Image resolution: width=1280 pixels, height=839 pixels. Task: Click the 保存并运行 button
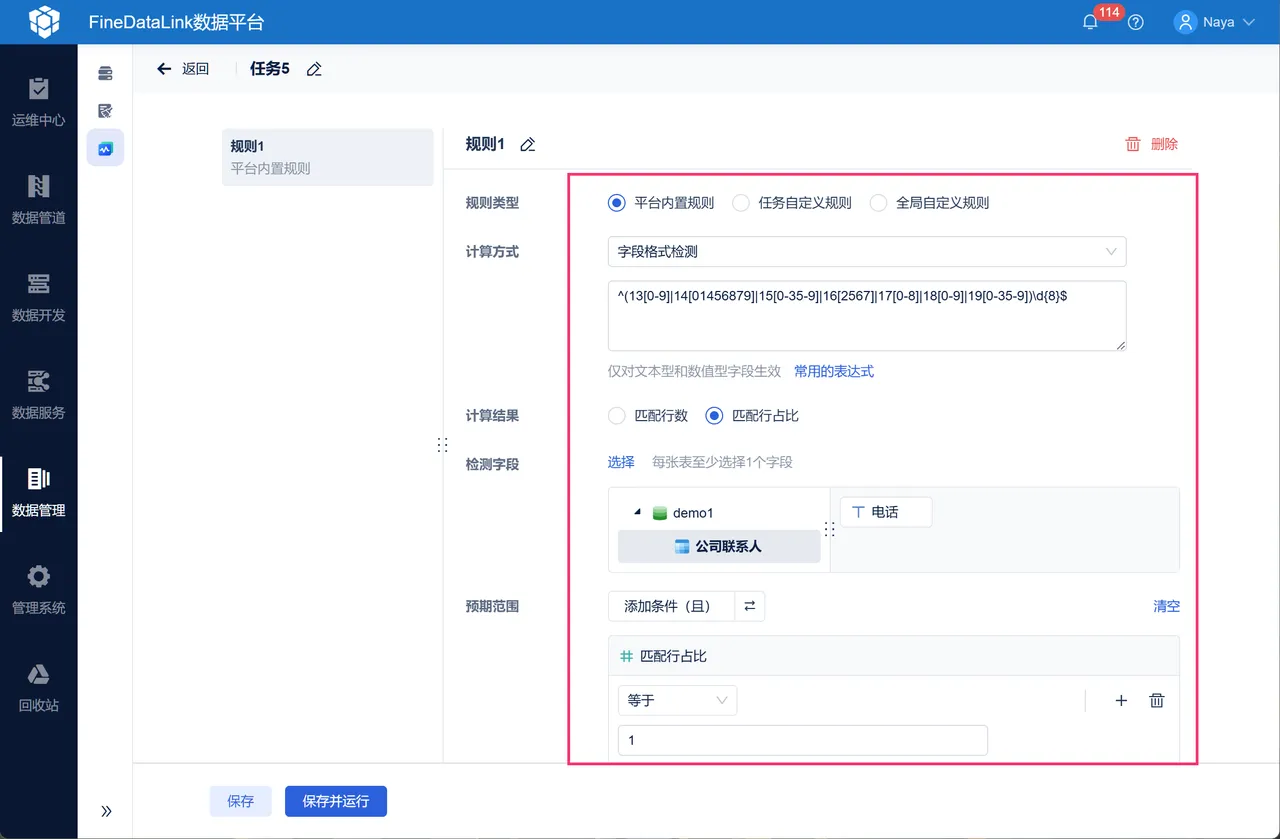coord(336,801)
